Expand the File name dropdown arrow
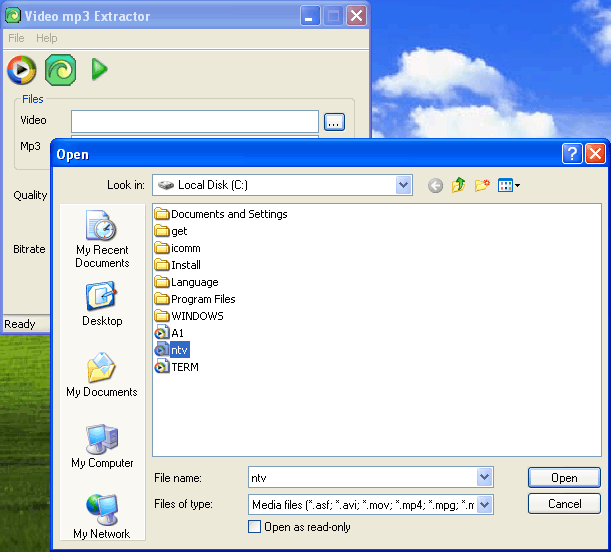The width and height of the screenshot is (611, 552). [x=484, y=477]
